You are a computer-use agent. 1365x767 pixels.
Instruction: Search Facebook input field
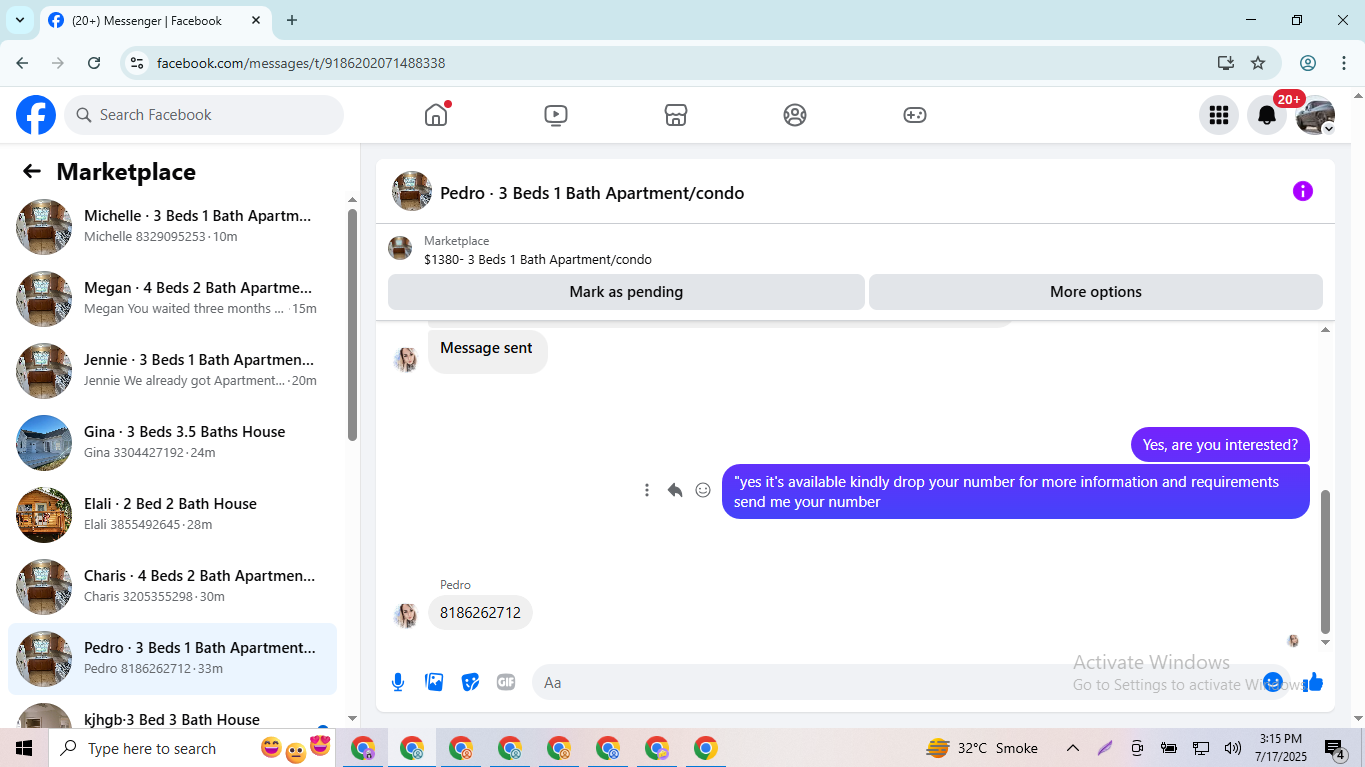pyautogui.click(x=204, y=115)
